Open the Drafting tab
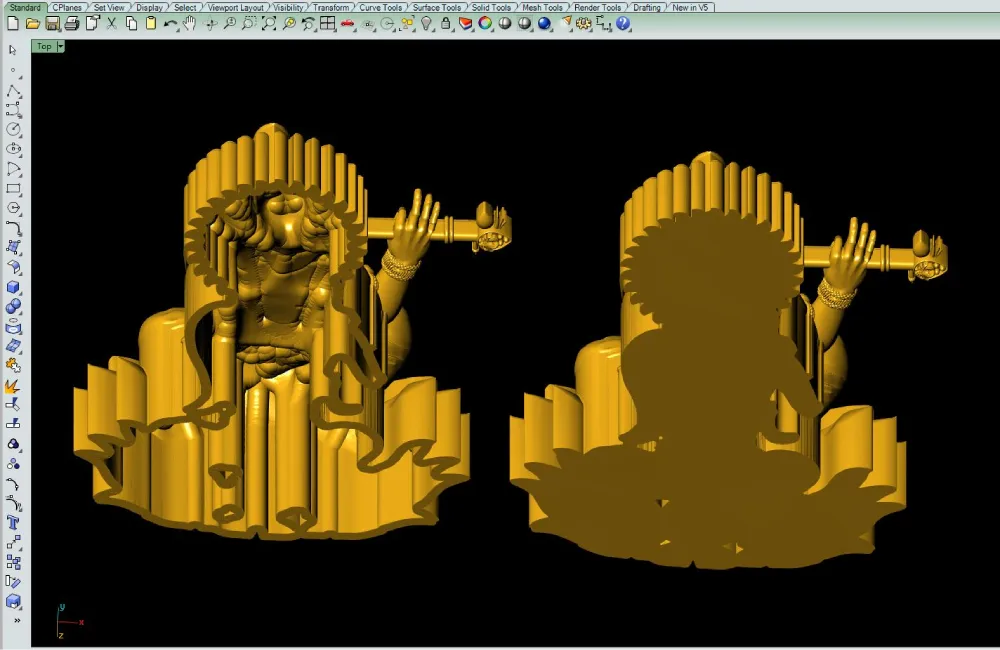The height and width of the screenshot is (650, 1000). coord(646,8)
